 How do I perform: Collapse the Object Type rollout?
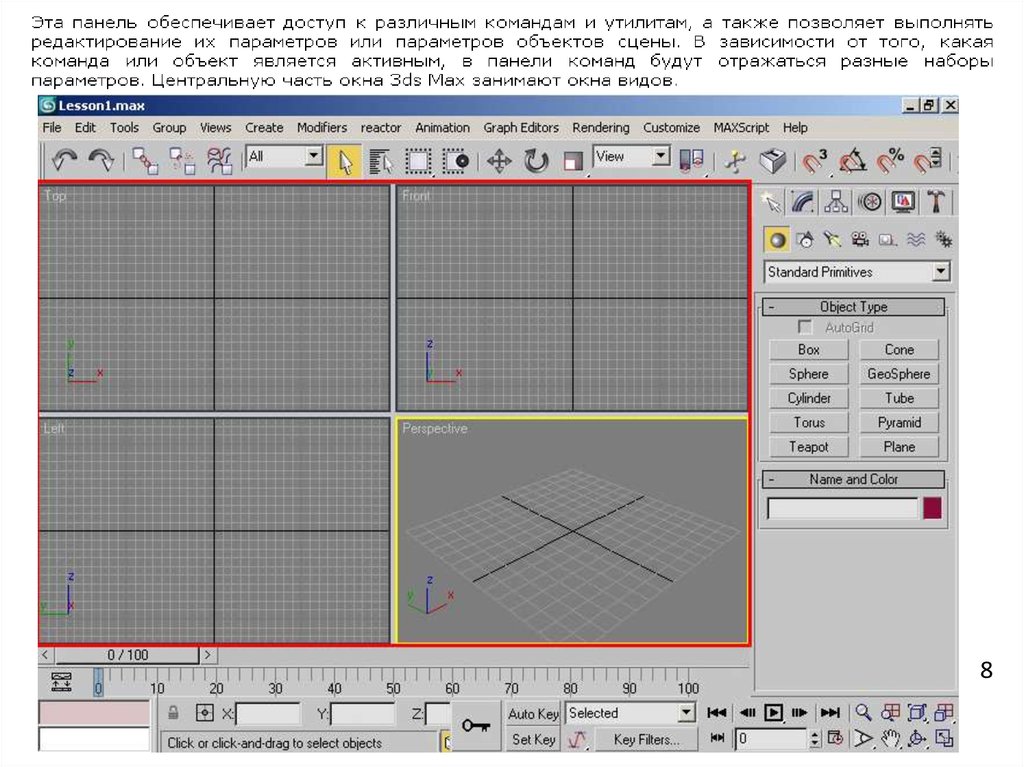[x=852, y=307]
